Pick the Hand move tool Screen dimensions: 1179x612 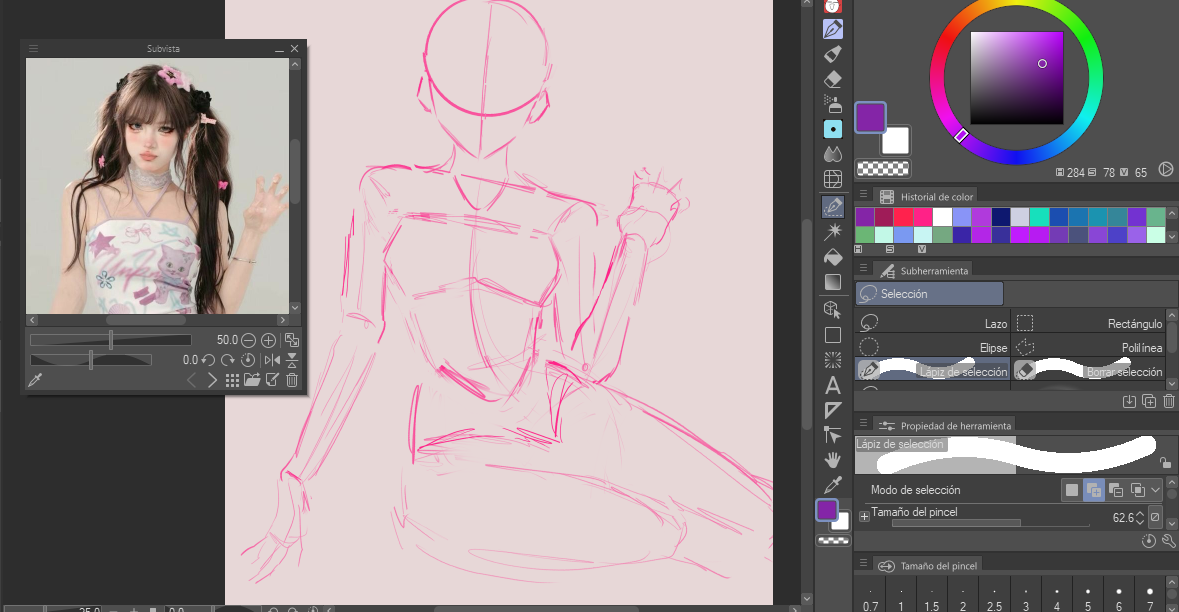pos(832,460)
